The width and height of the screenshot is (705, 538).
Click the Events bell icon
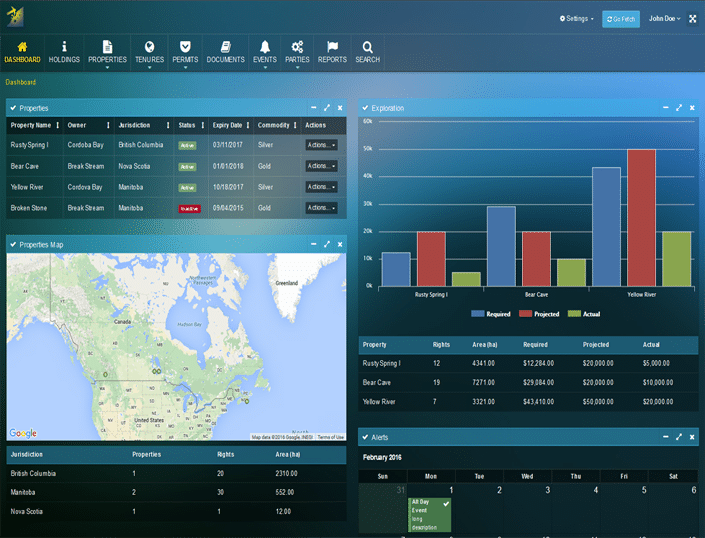click(265, 47)
